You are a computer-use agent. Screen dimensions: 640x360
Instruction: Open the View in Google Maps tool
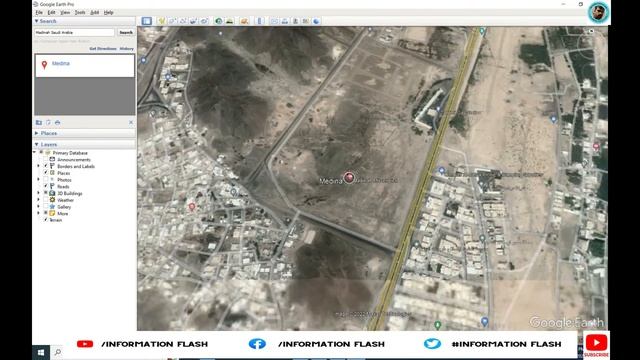(306, 21)
